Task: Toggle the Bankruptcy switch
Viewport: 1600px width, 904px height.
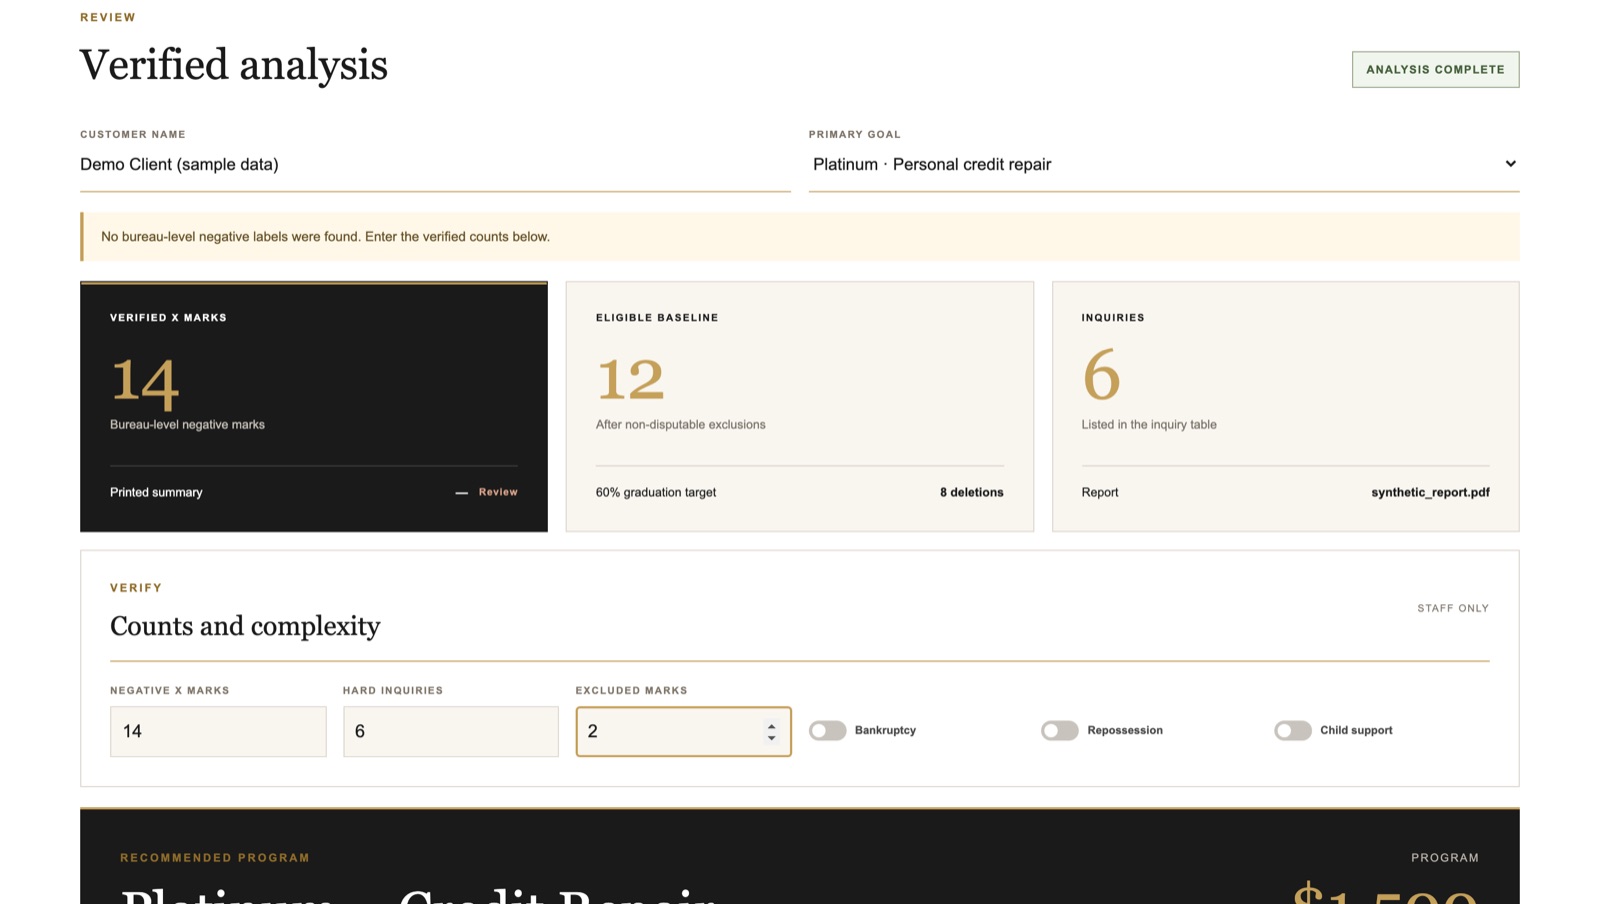Action: point(827,731)
